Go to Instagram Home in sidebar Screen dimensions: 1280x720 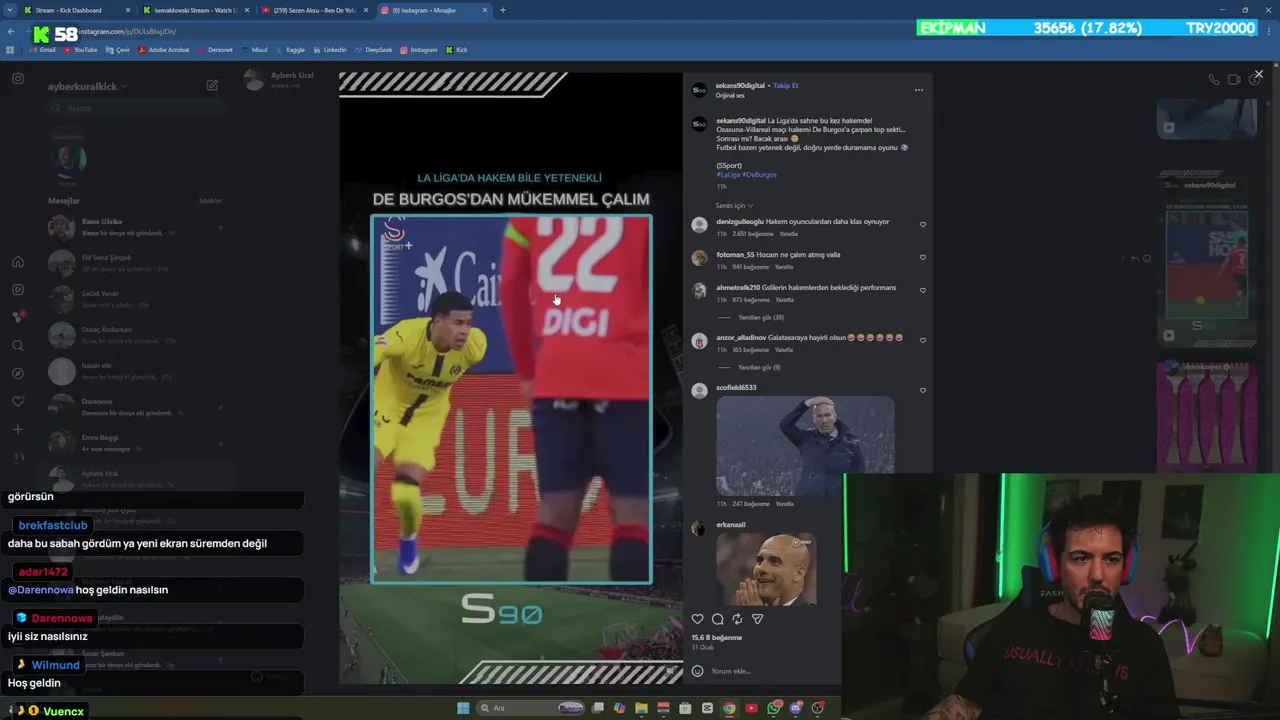(x=18, y=262)
